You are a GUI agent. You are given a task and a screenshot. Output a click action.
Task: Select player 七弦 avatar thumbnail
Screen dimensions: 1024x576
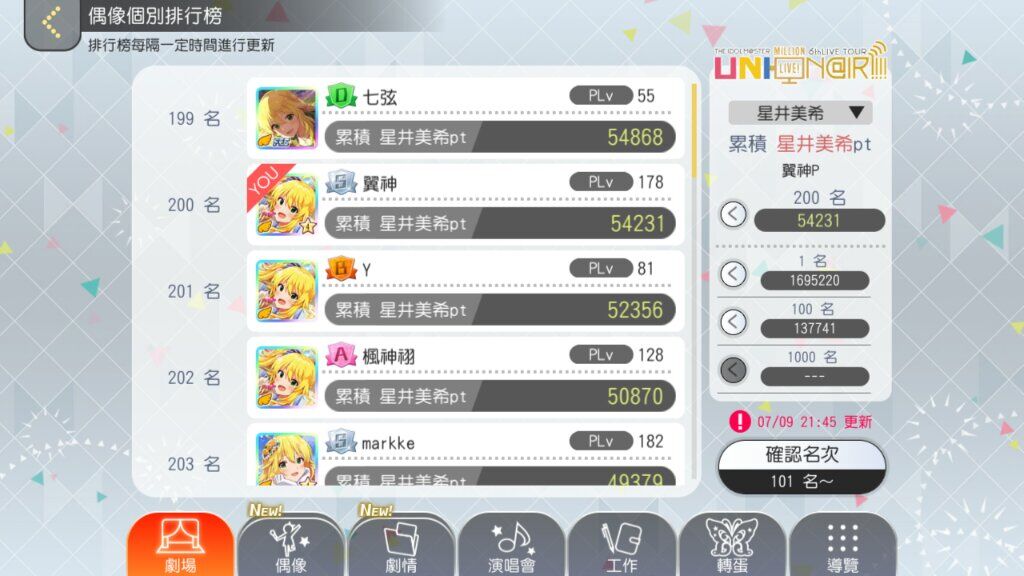[x=286, y=119]
